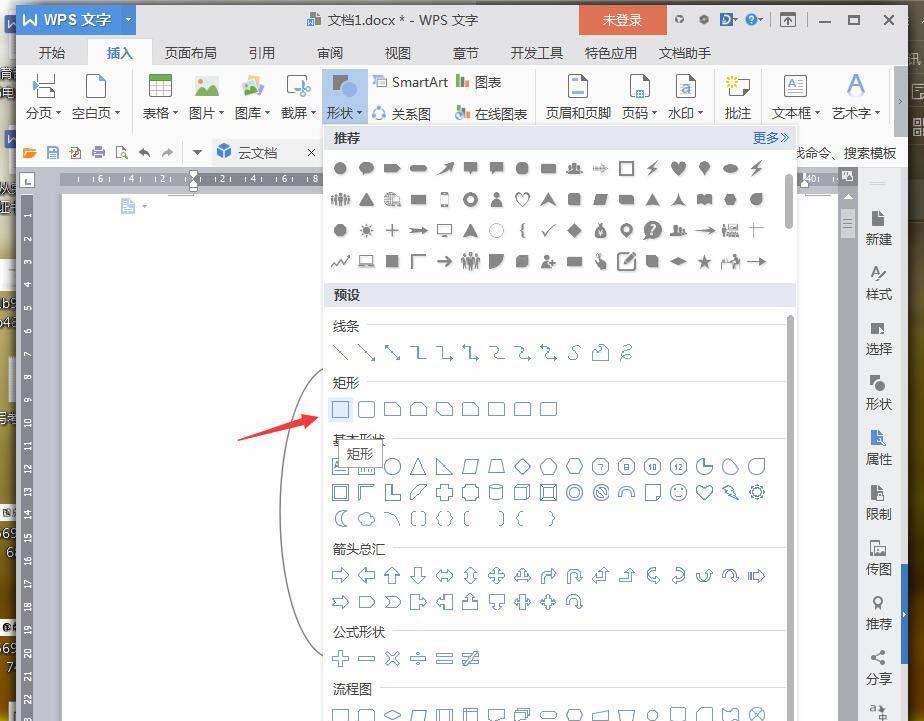Screen dimensions: 924x721
Task: Switch to the 引用 tab
Action: click(262, 53)
